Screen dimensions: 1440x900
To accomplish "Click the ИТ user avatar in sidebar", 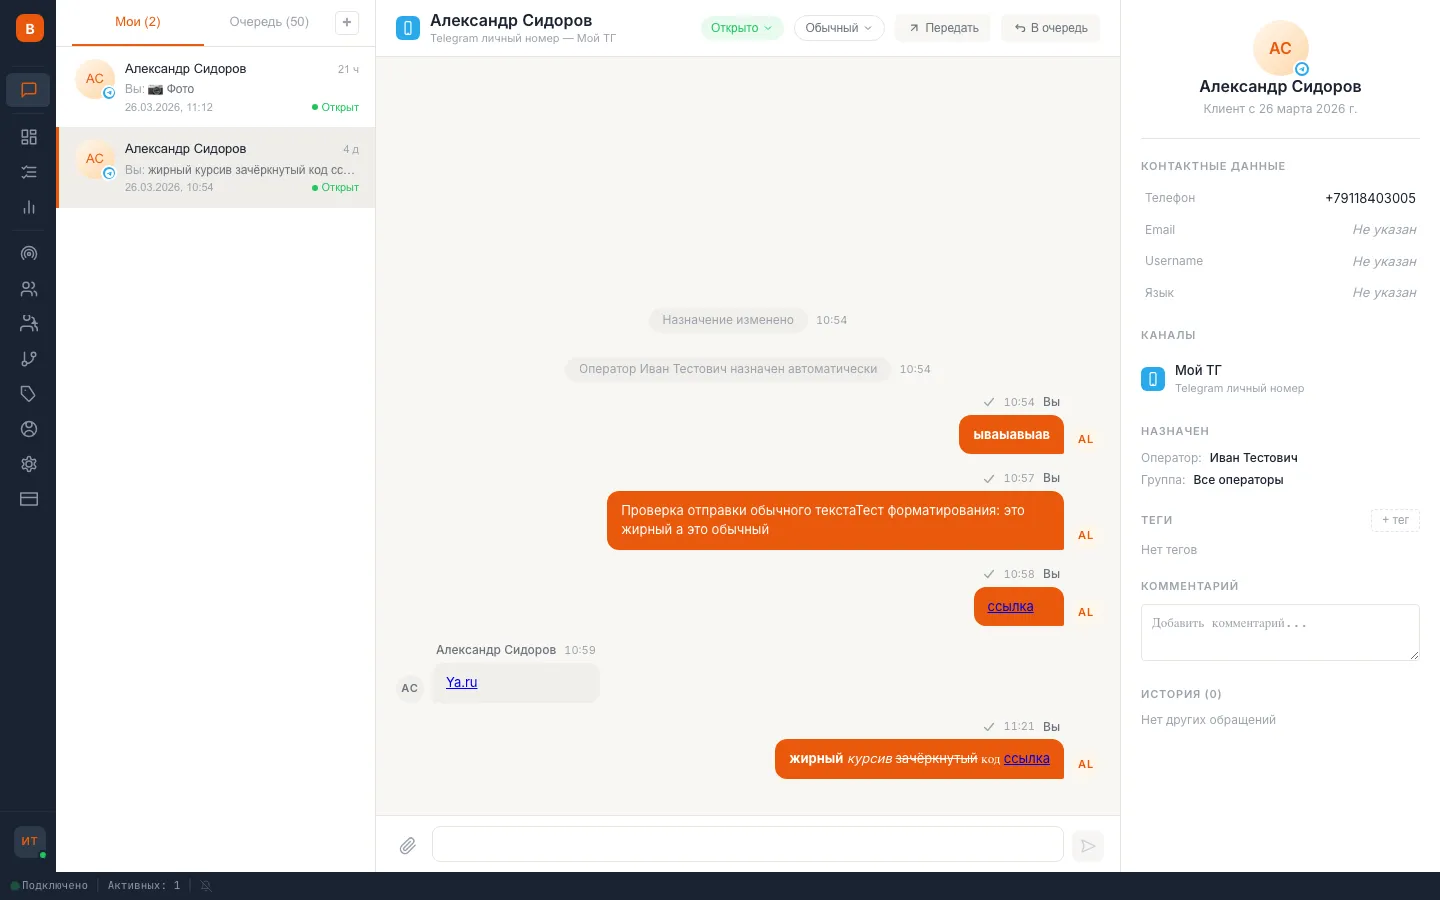I will click(30, 841).
